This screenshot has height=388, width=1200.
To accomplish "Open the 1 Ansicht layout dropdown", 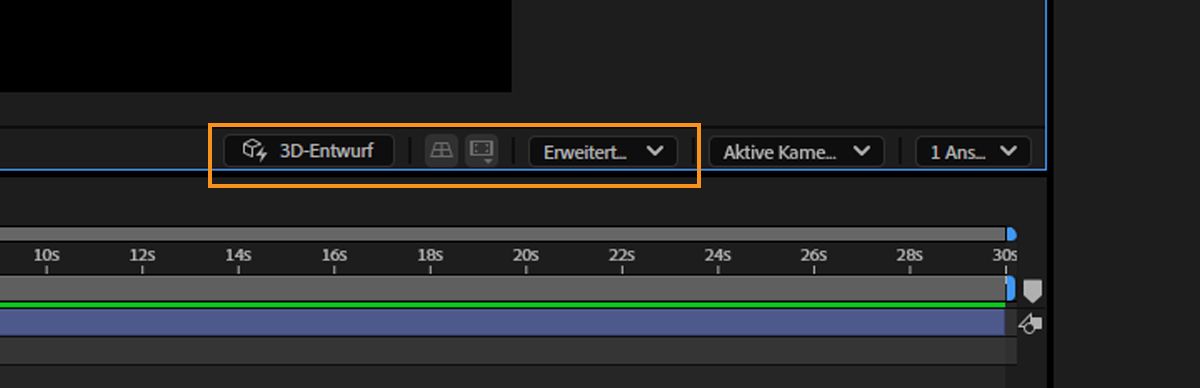I will (x=973, y=151).
